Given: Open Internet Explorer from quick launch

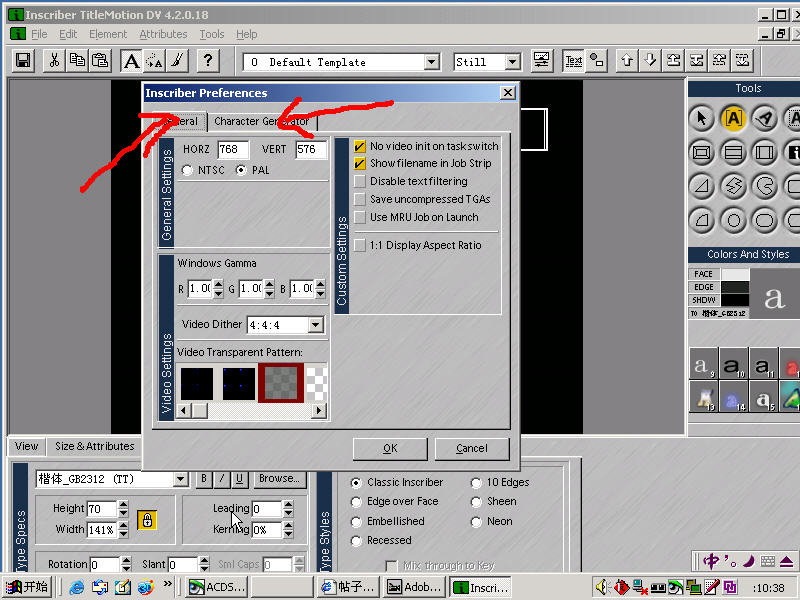Looking at the screenshot, I should click(77, 587).
